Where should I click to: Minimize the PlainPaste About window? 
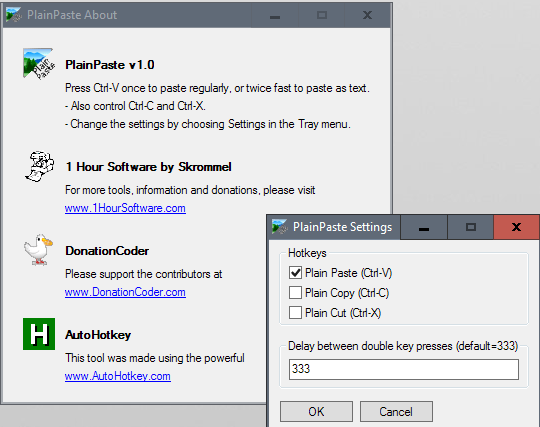(275, 15)
